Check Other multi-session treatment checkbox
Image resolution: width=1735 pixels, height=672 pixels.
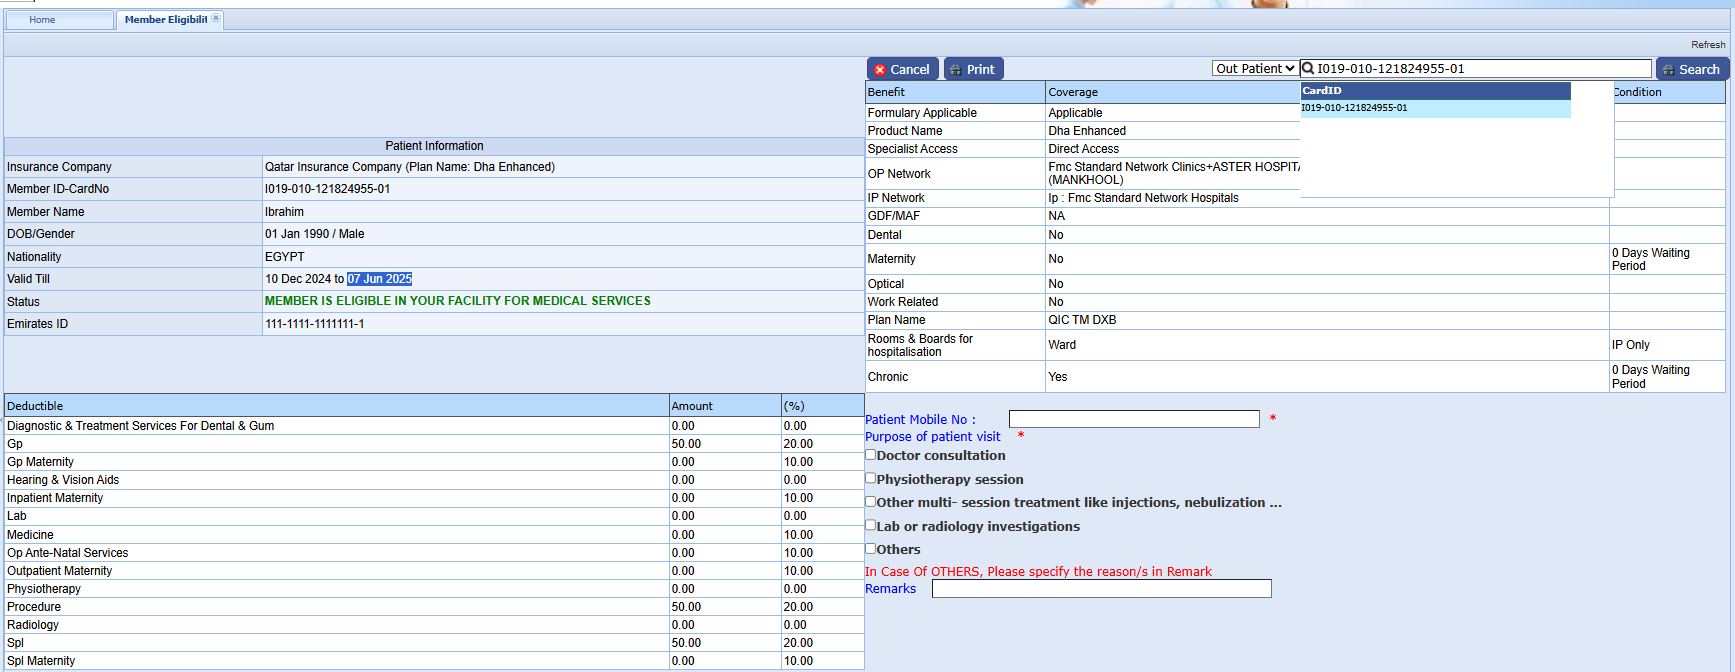point(871,502)
